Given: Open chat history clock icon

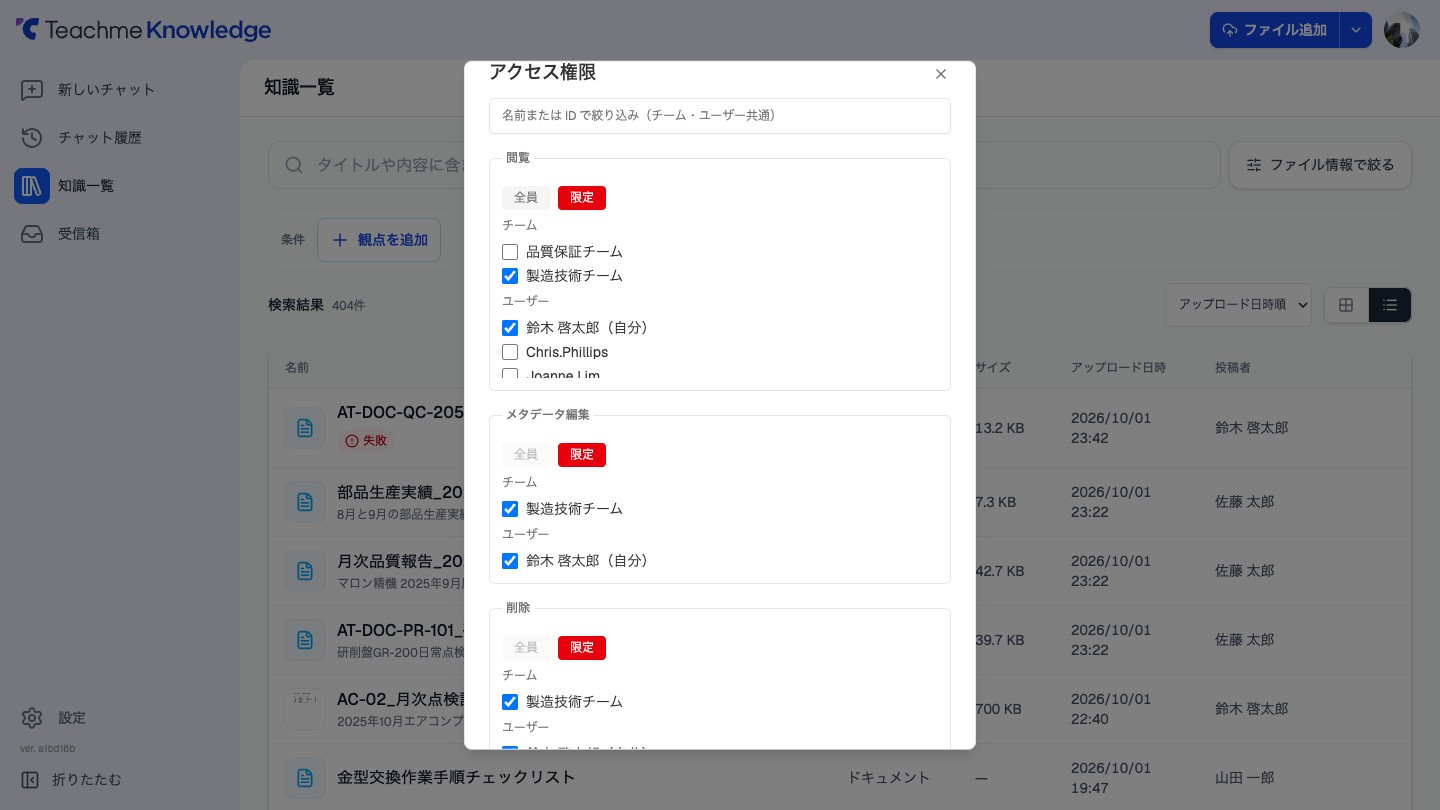Looking at the screenshot, I should [x=32, y=138].
